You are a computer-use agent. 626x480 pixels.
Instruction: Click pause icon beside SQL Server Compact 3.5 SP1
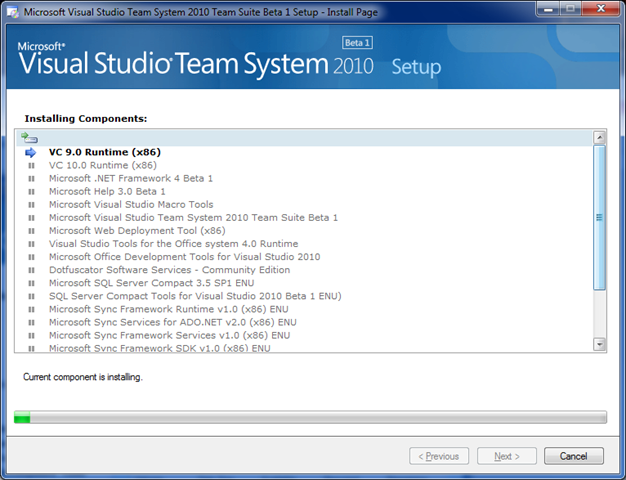(31, 284)
